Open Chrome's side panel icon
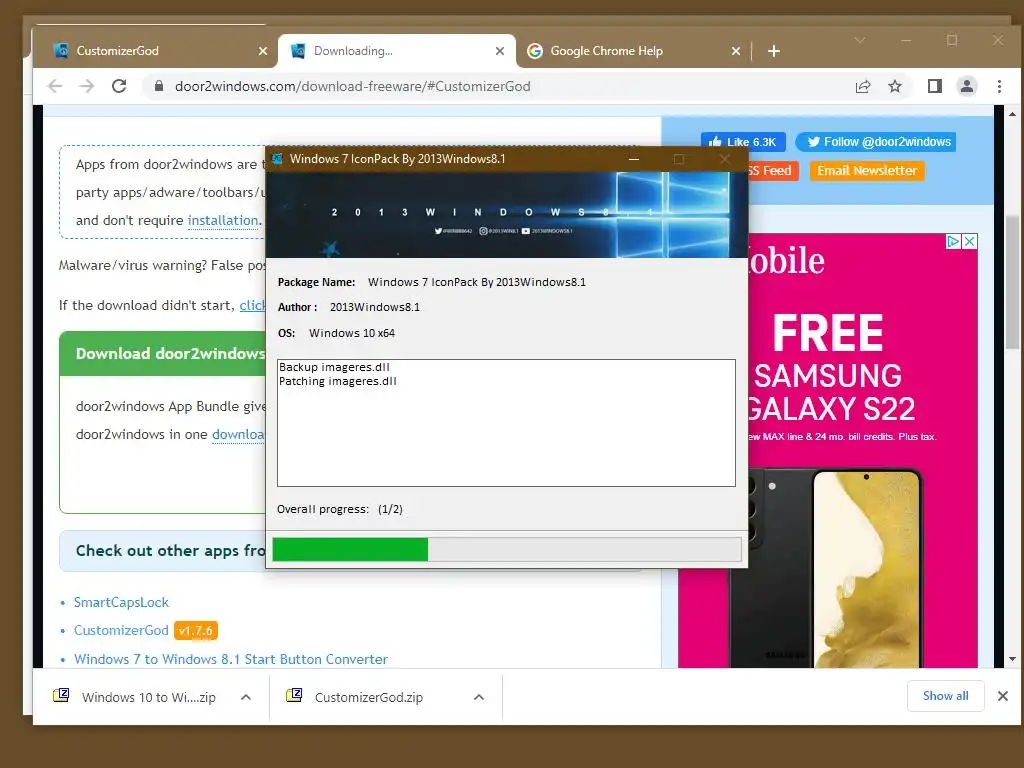The width and height of the screenshot is (1024, 768). tap(935, 86)
